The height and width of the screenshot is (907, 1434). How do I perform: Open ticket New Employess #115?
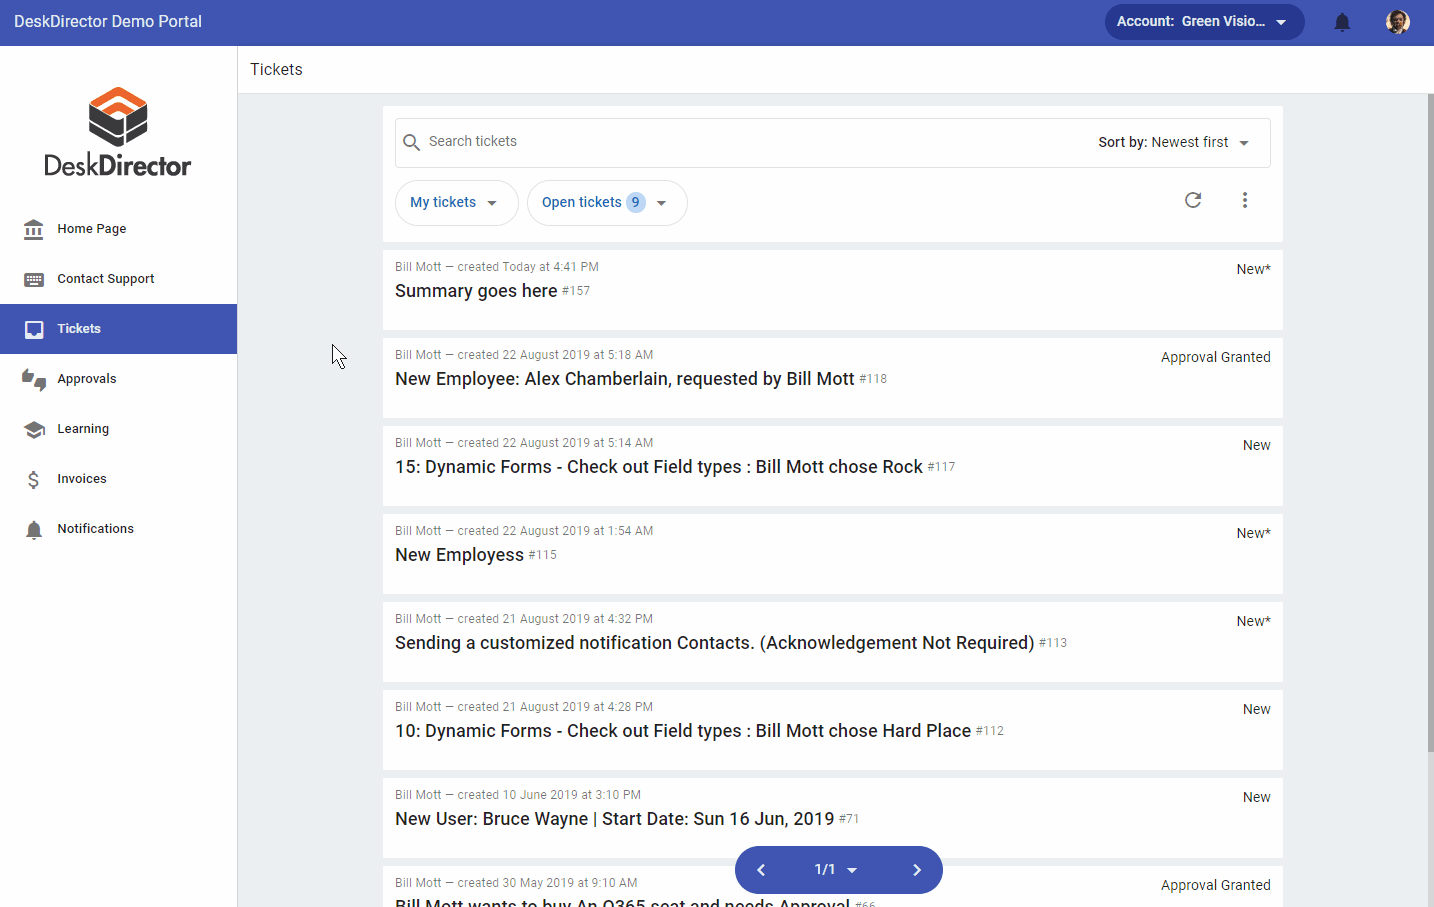(833, 554)
